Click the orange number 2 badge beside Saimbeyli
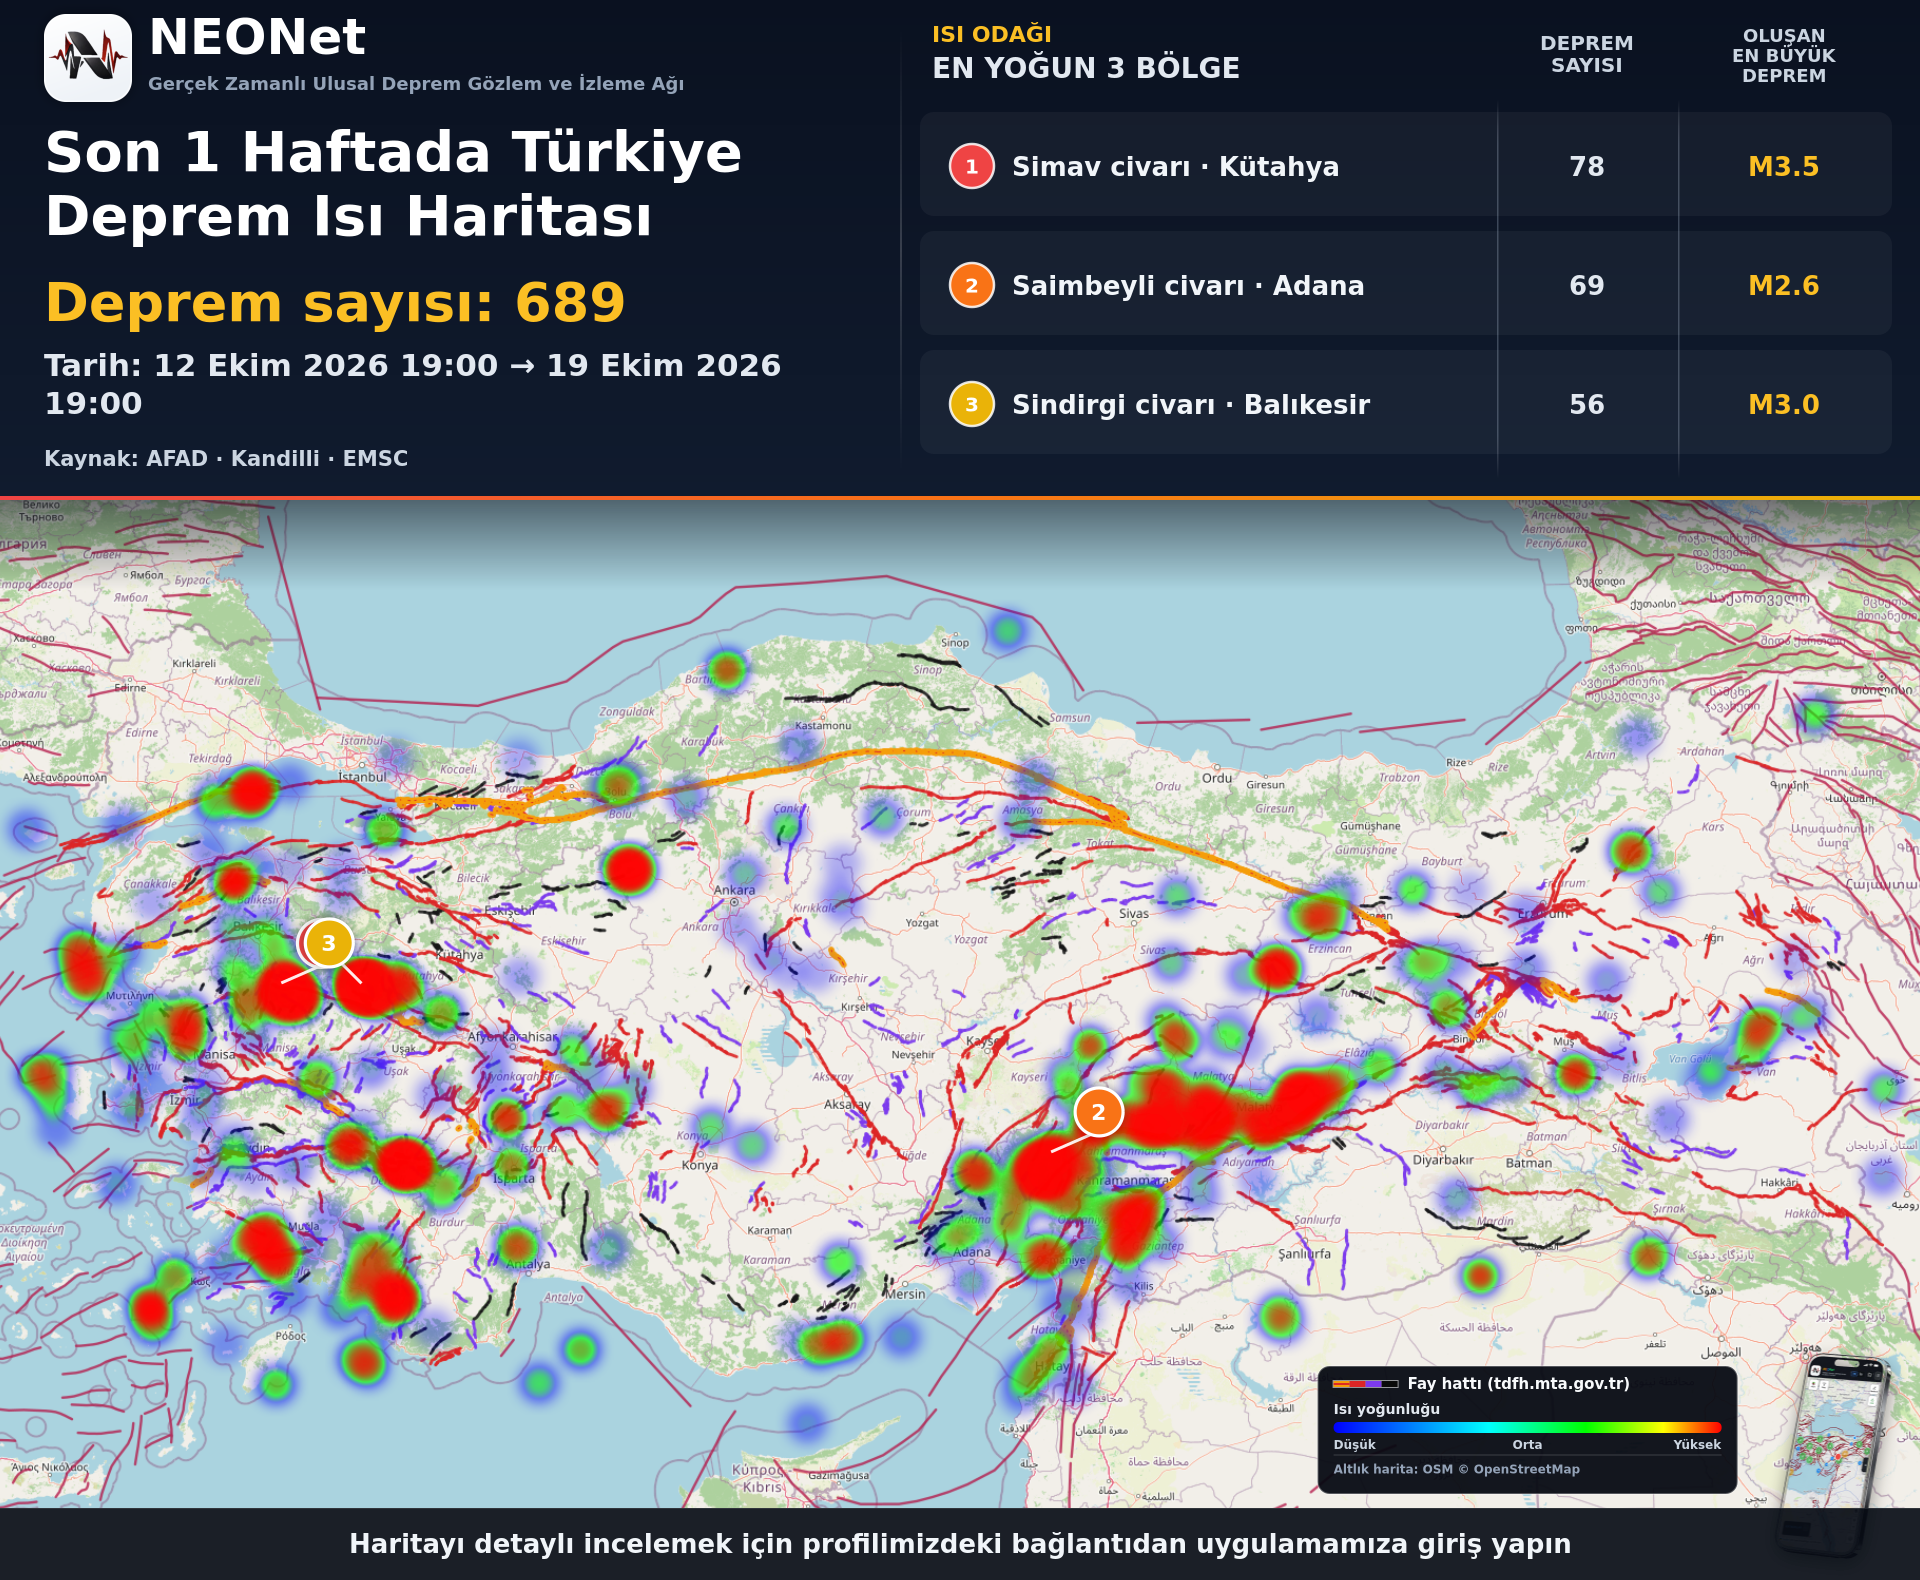 [971, 285]
